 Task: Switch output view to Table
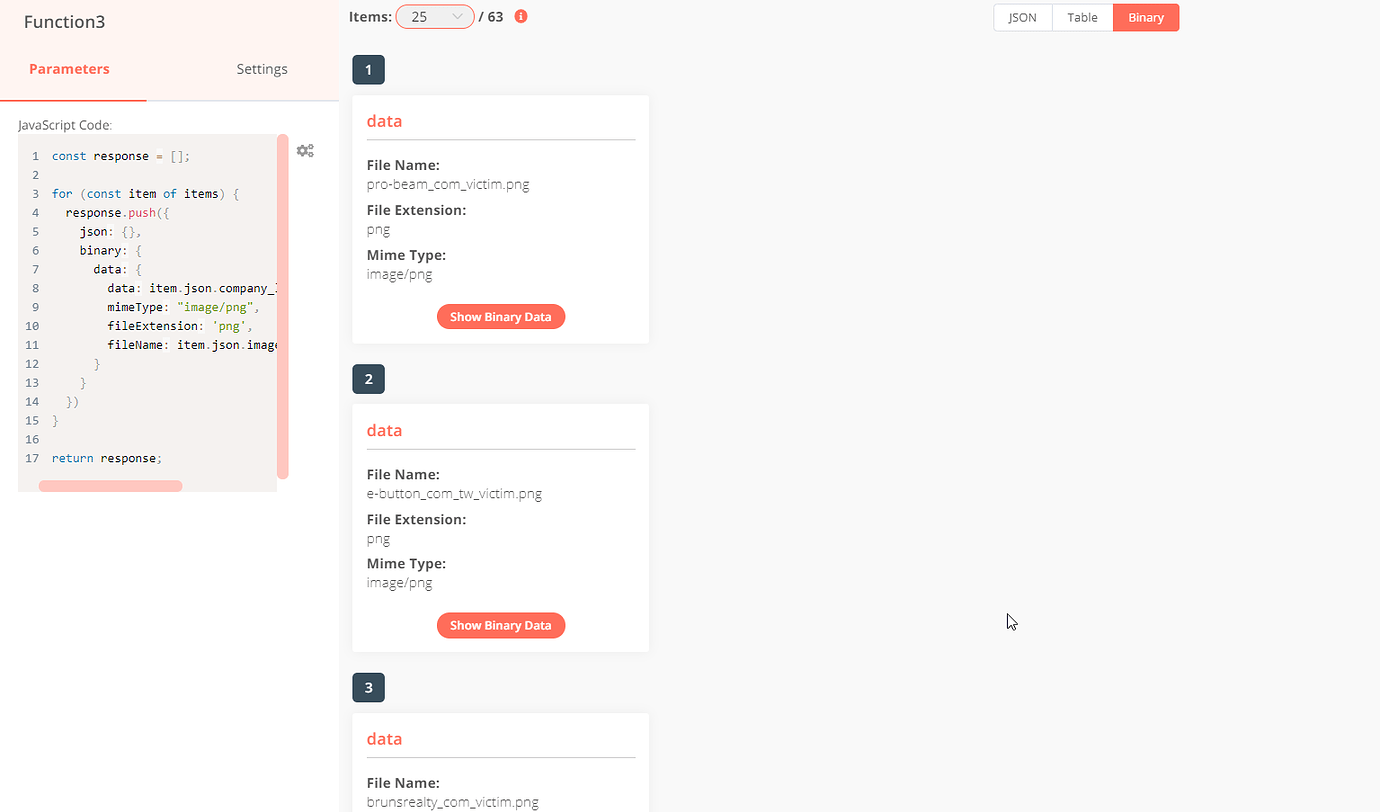click(1083, 18)
